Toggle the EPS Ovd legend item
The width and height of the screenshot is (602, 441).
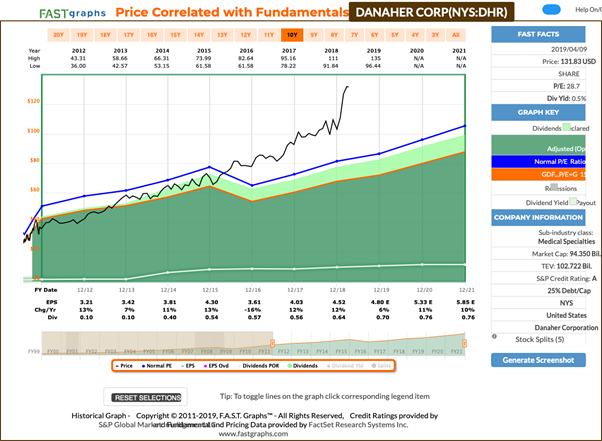[x=217, y=366]
